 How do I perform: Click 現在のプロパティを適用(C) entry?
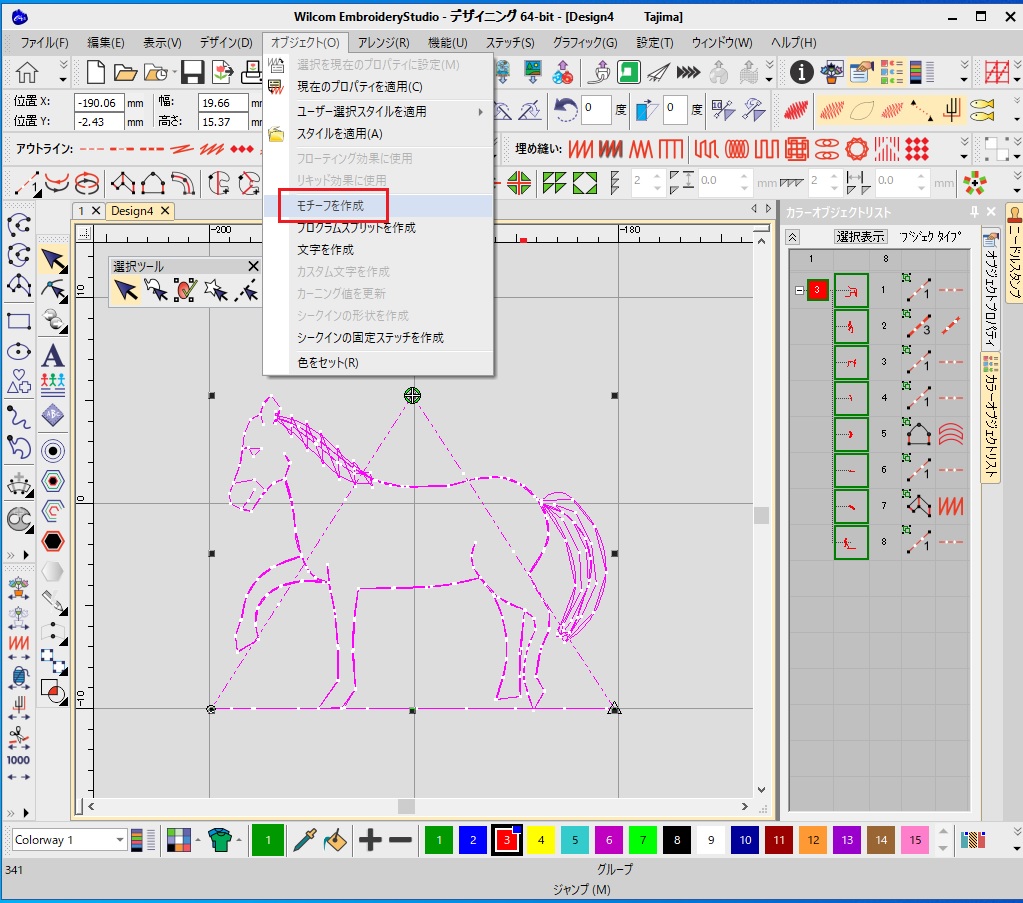click(378, 87)
